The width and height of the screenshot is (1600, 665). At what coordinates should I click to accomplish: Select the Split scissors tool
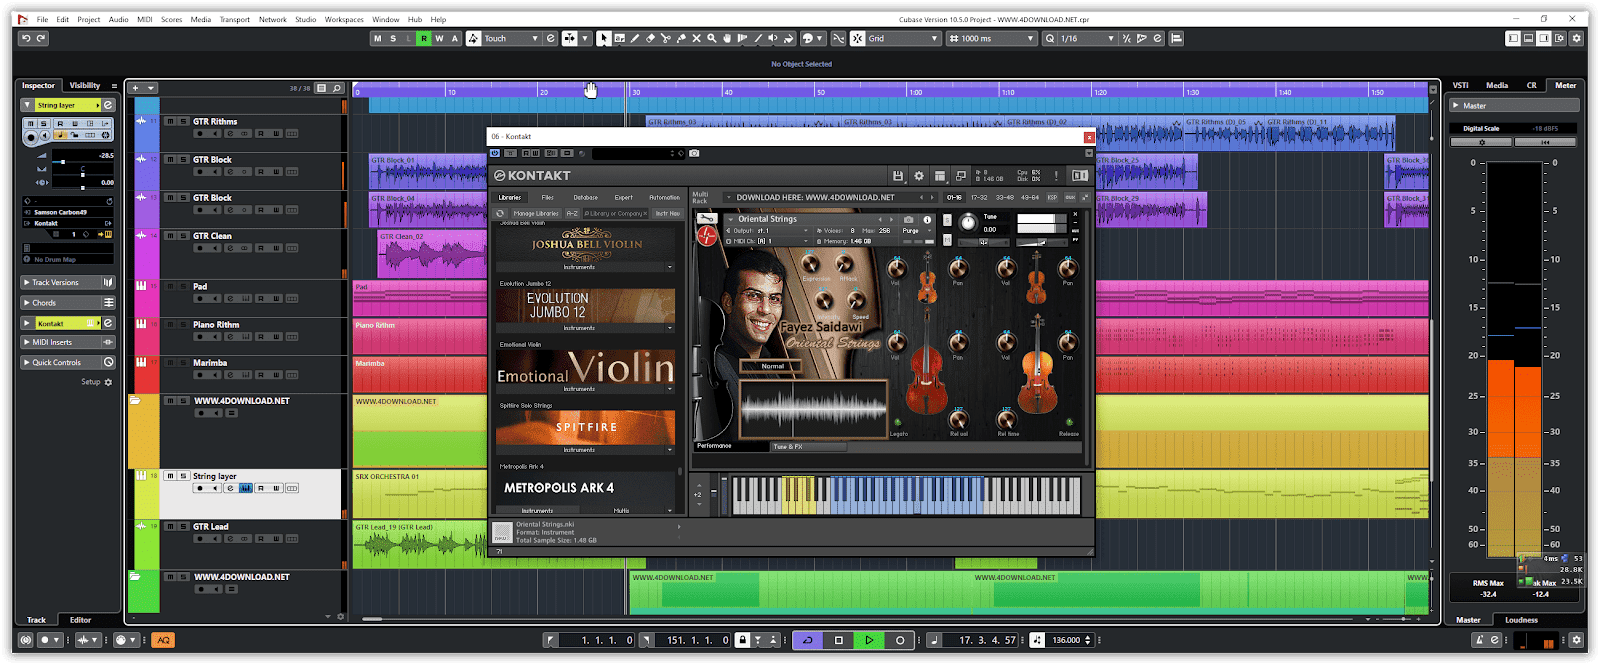665,38
